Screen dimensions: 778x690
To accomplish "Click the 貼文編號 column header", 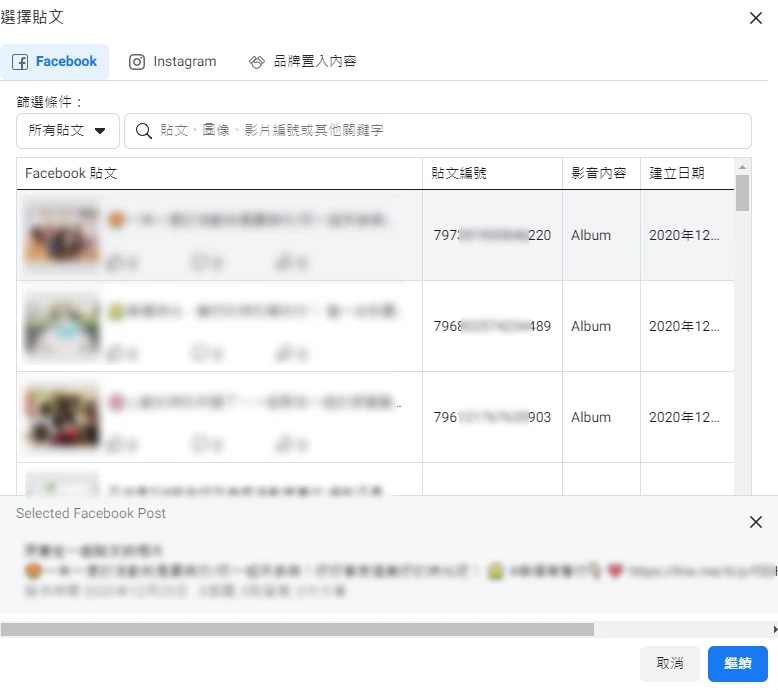I will tap(459, 173).
